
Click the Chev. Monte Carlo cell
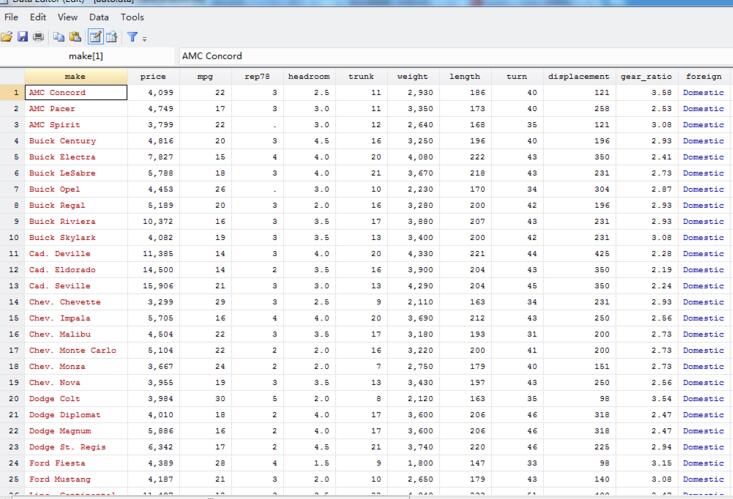pos(76,350)
